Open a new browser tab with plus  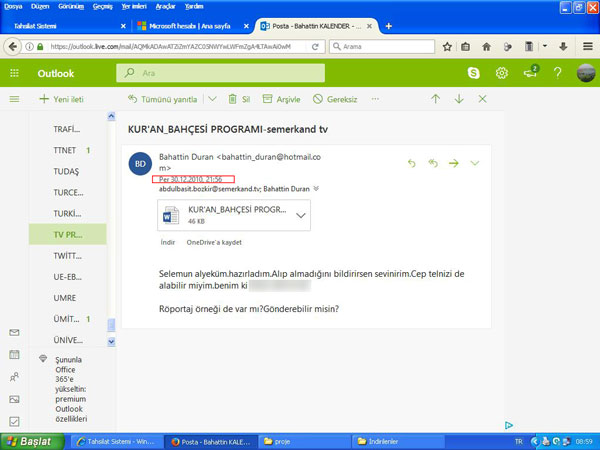pos(388,26)
